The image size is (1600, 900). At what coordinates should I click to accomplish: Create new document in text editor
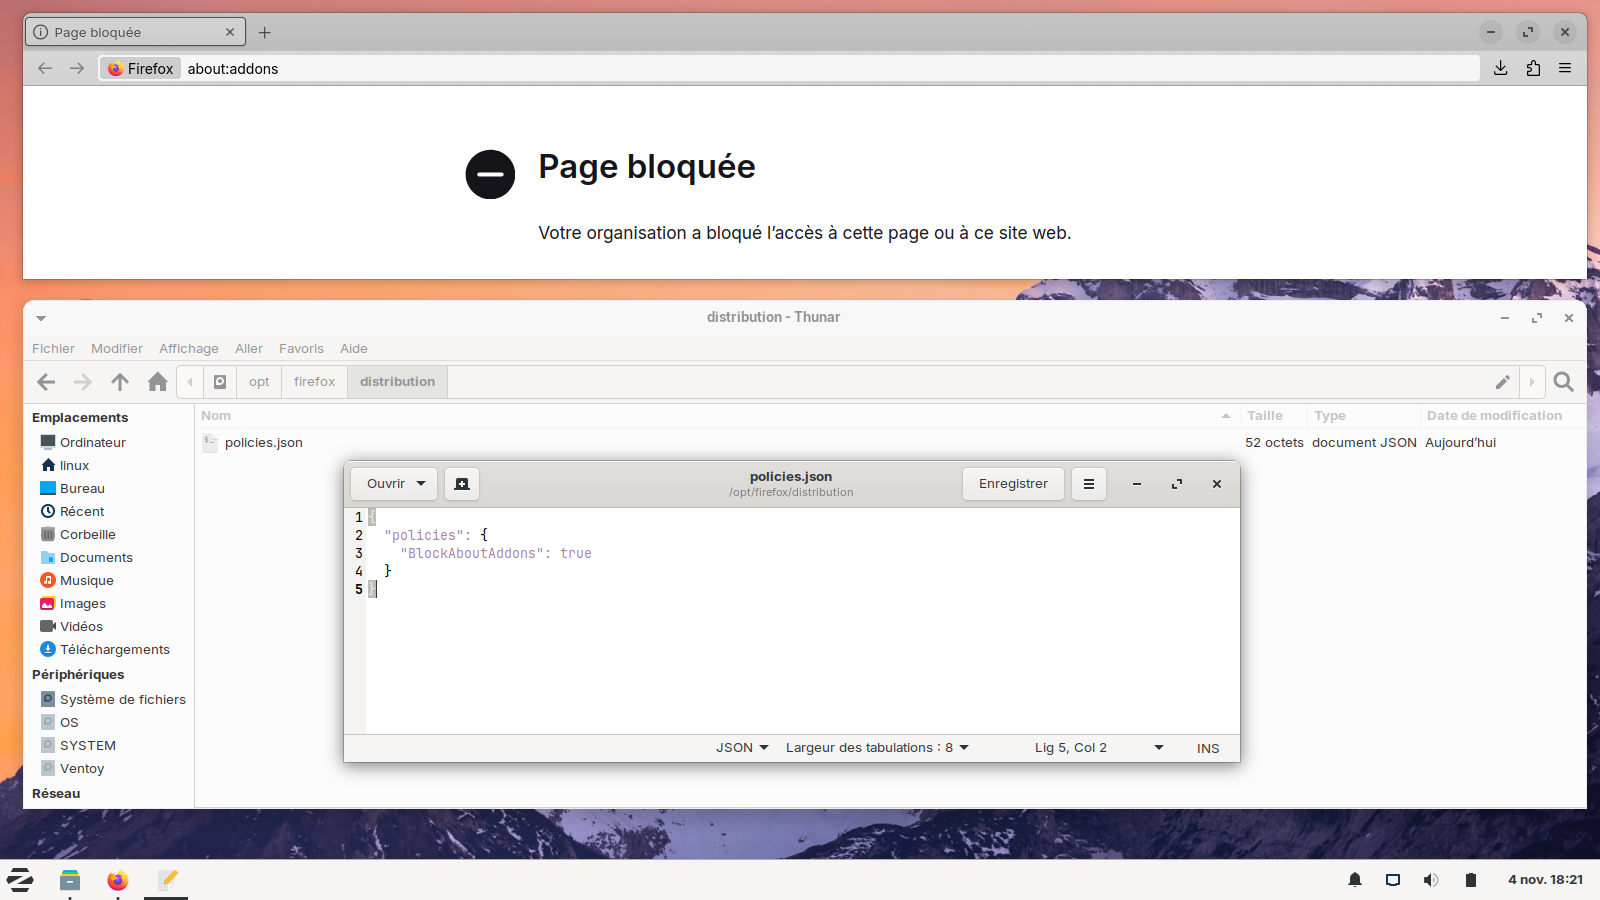coord(462,484)
